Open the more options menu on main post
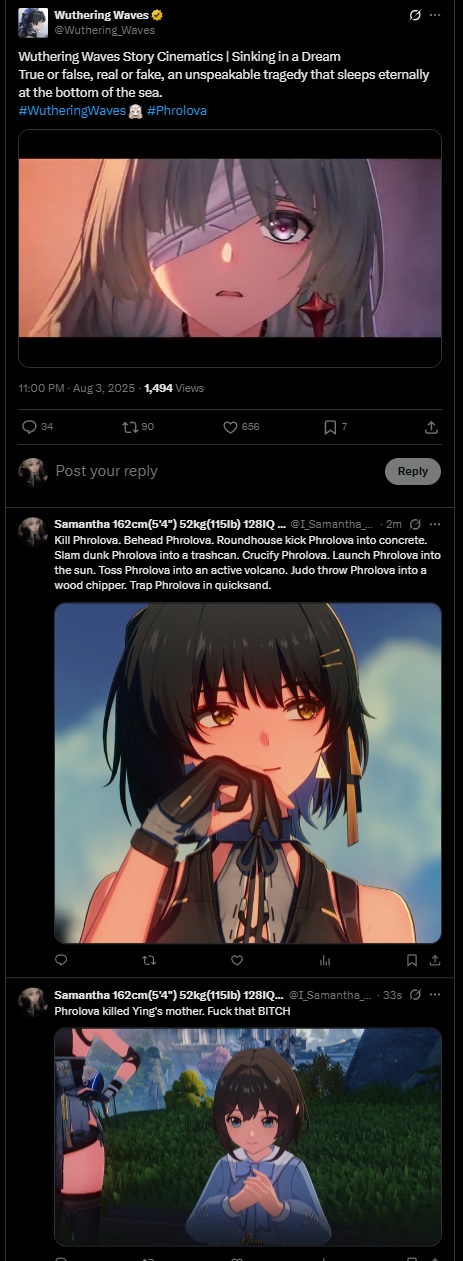463x1261 pixels. [434, 16]
